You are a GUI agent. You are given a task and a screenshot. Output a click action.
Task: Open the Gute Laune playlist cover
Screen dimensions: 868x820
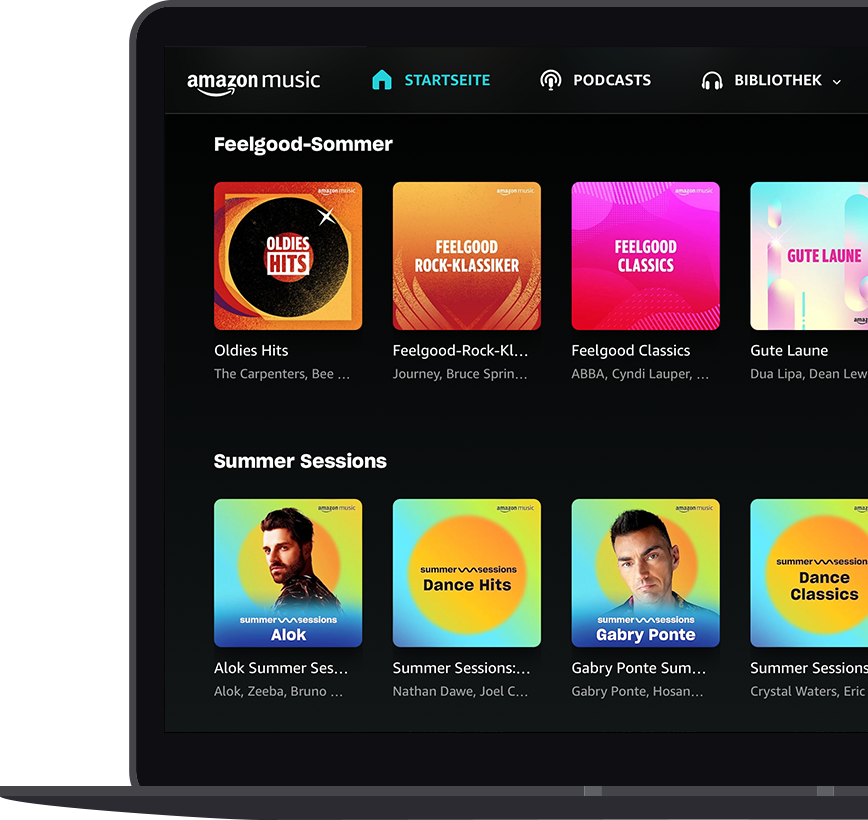pos(809,256)
